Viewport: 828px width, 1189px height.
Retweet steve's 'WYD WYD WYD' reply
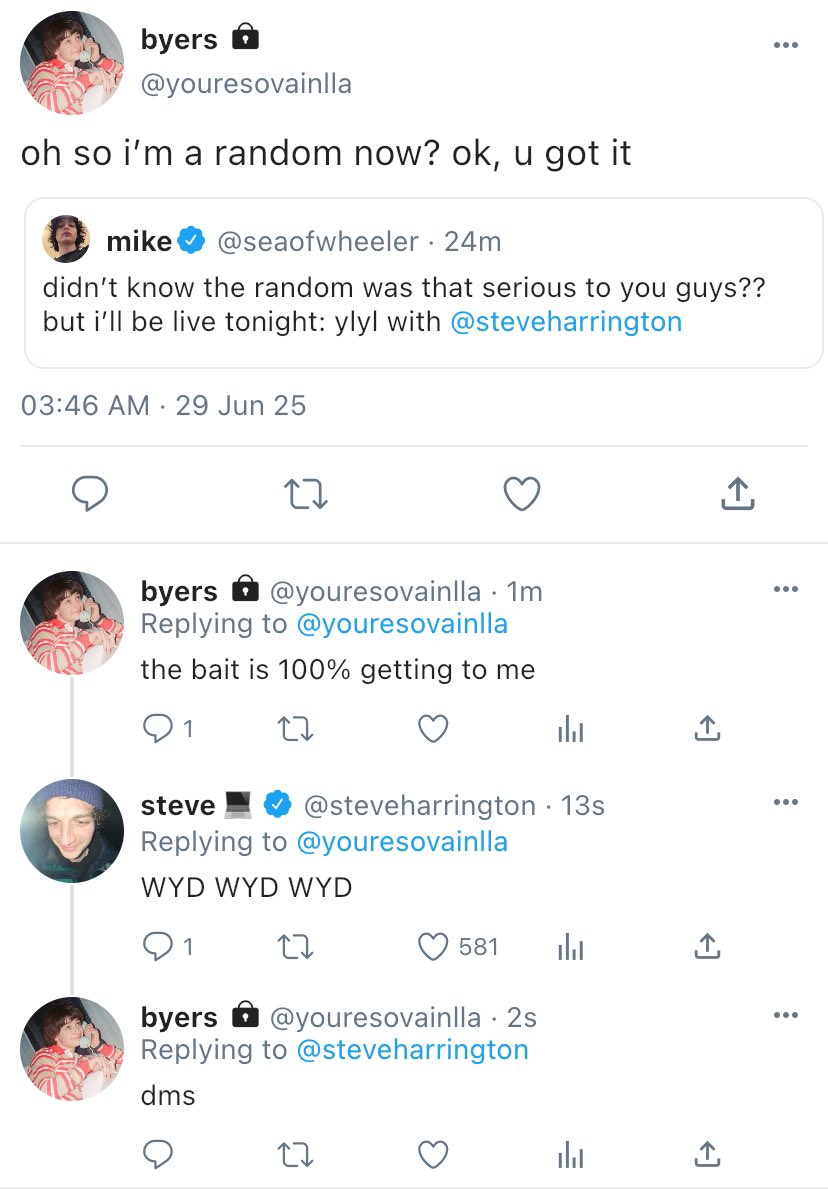point(296,946)
